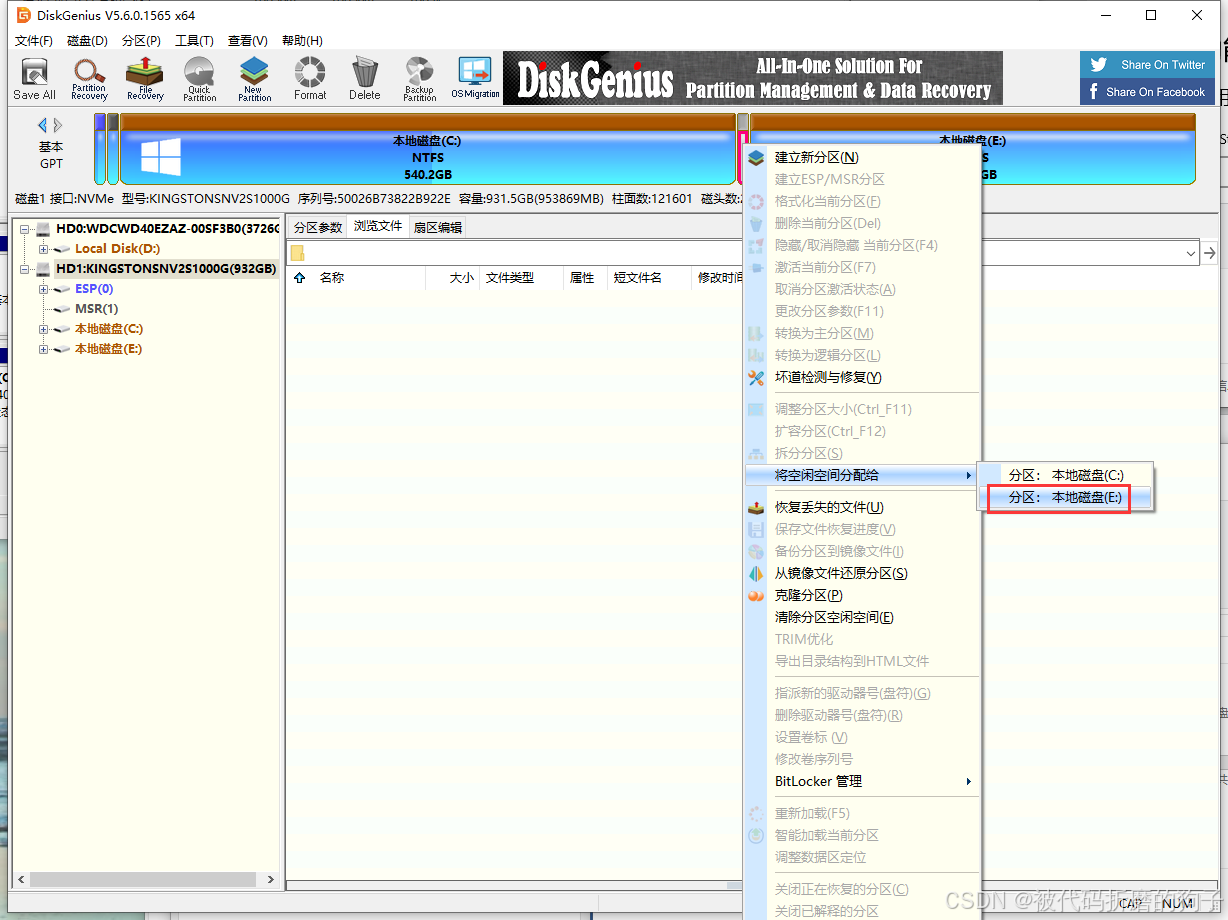This screenshot has width=1228, height=920.
Task: Select 本地磁盘(C:) in disk tree
Action: tap(108, 329)
